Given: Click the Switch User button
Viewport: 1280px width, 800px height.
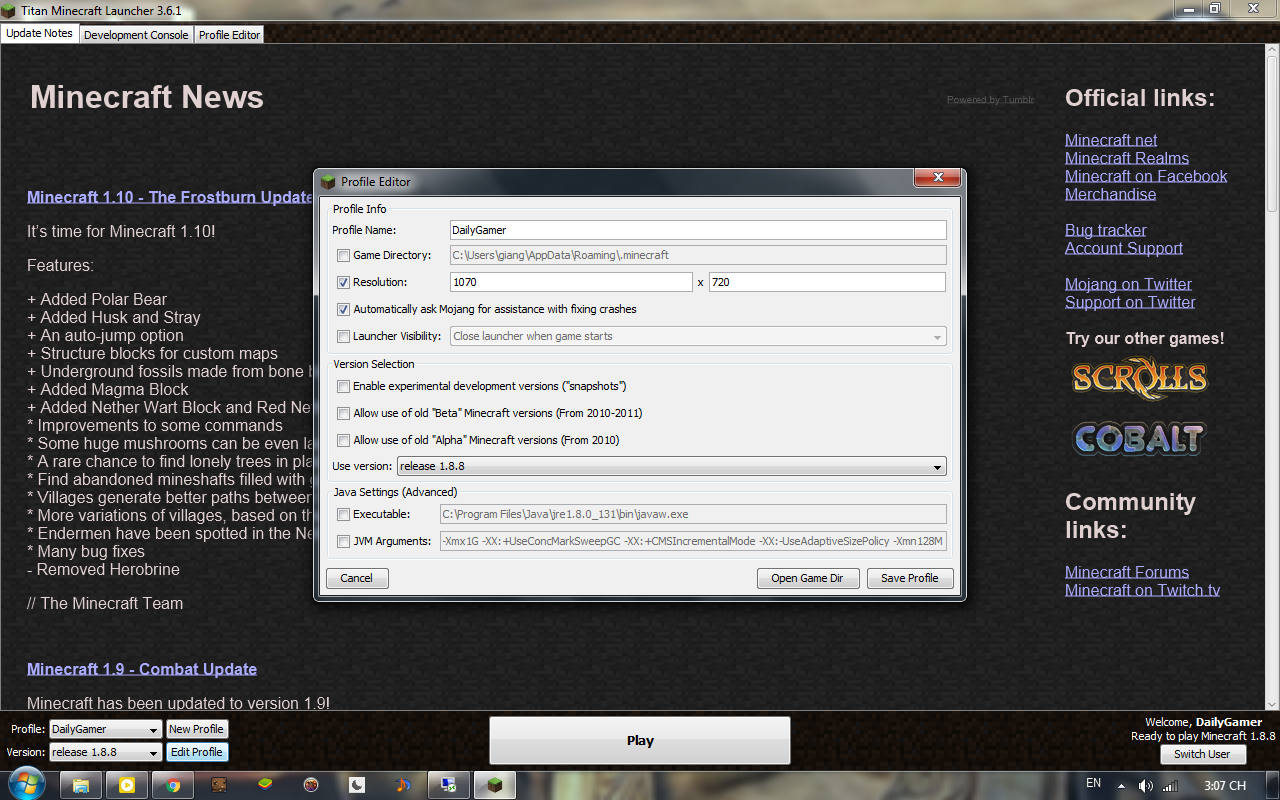Looking at the screenshot, I should (x=1202, y=754).
